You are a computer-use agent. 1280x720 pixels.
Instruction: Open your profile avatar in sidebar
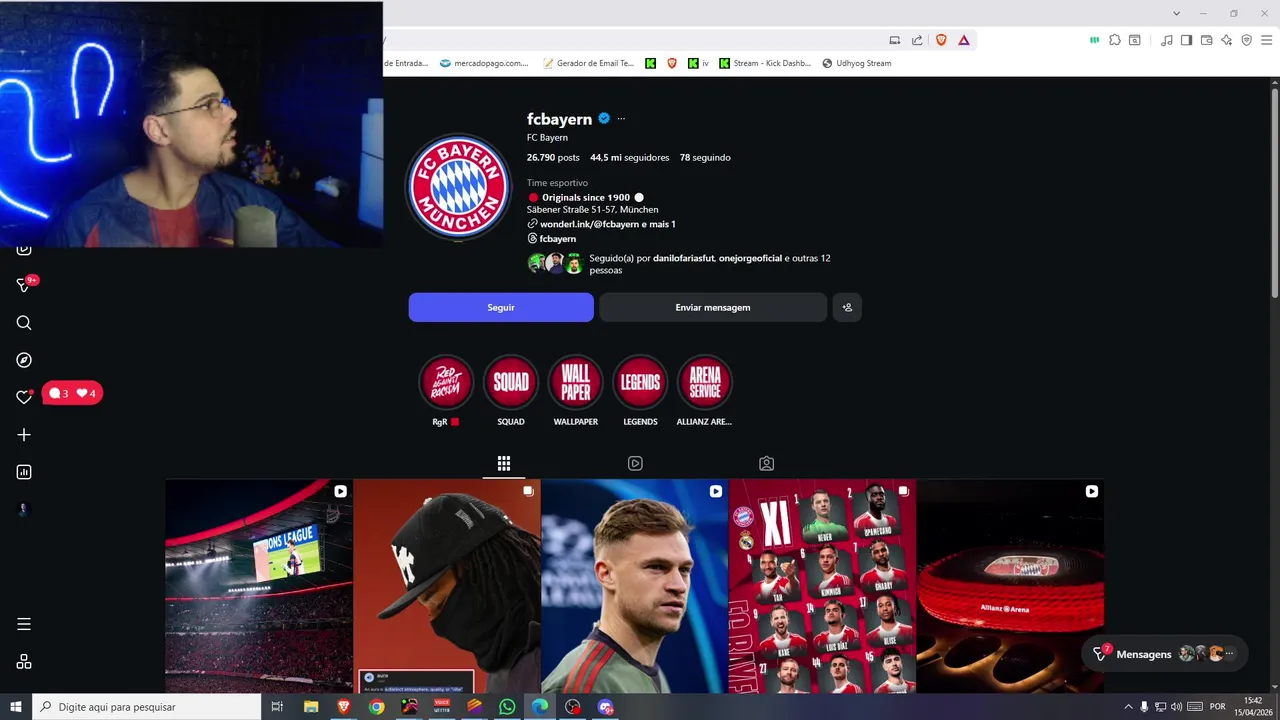(24, 509)
